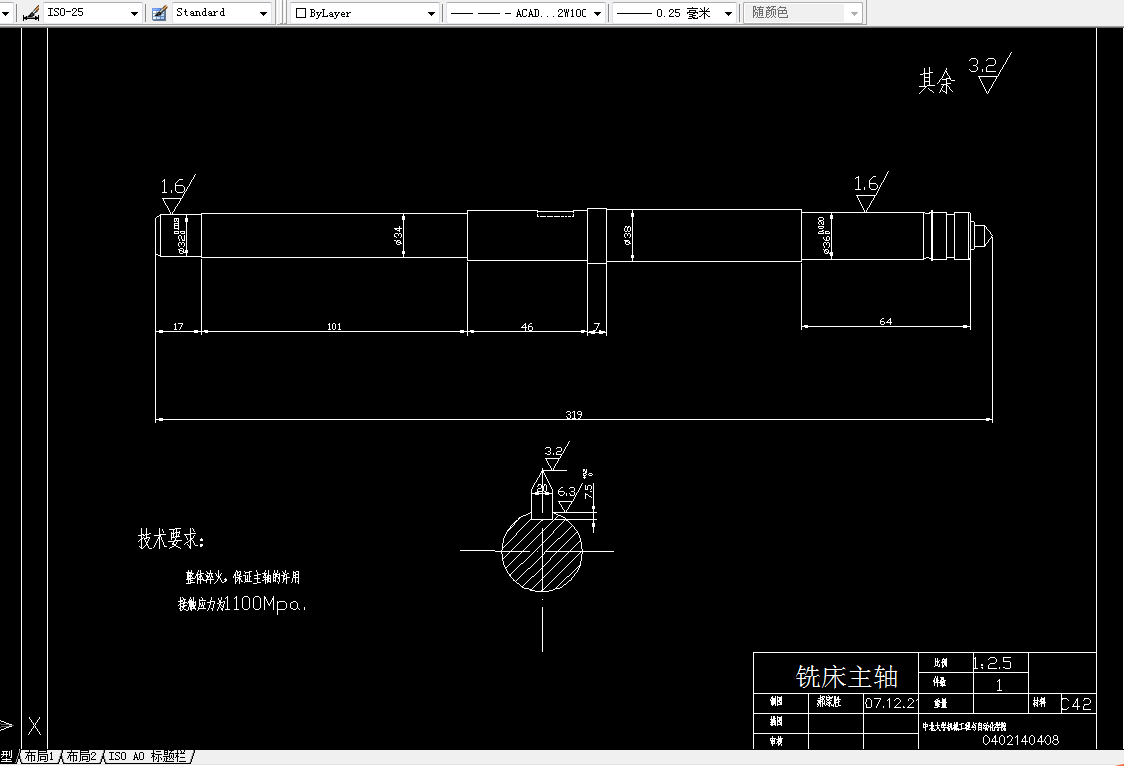Screen dimensions: 1124x766
Task: Click the 3.2 roughness symbol next to 其余
Action: click(x=989, y=73)
